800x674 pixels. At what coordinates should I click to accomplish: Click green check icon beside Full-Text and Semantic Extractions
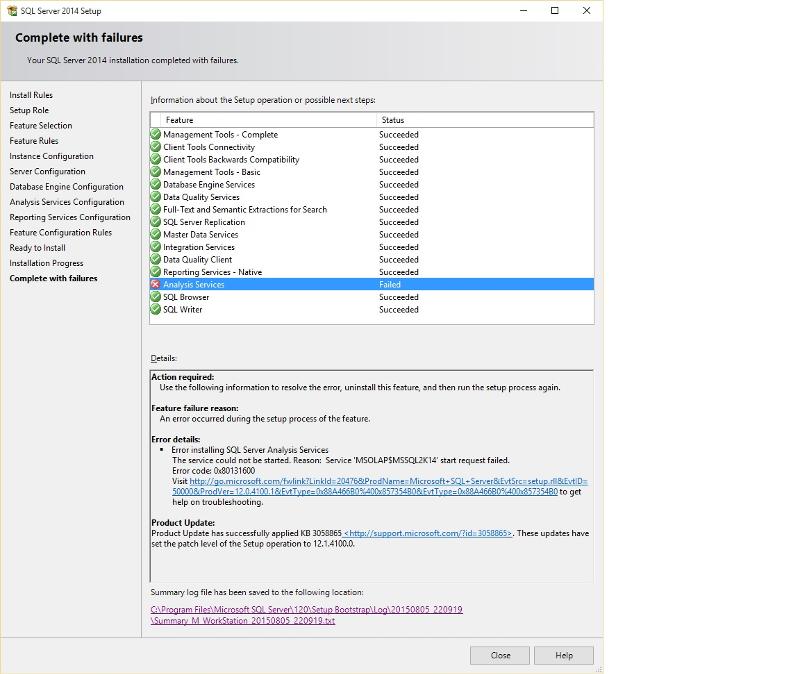coord(156,209)
